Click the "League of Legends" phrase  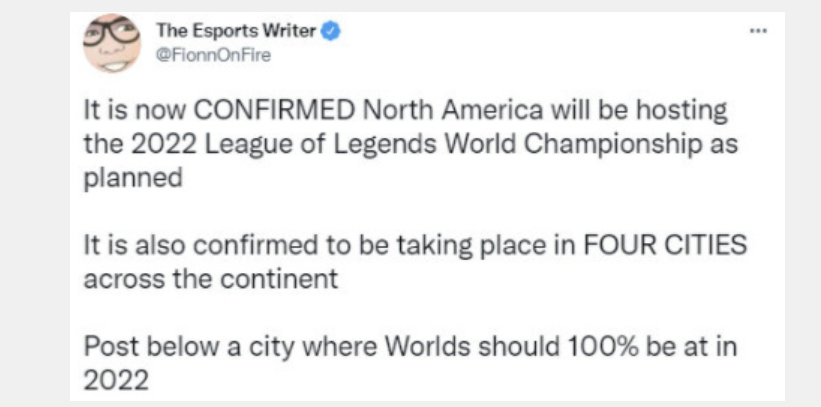tap(321, 145)
